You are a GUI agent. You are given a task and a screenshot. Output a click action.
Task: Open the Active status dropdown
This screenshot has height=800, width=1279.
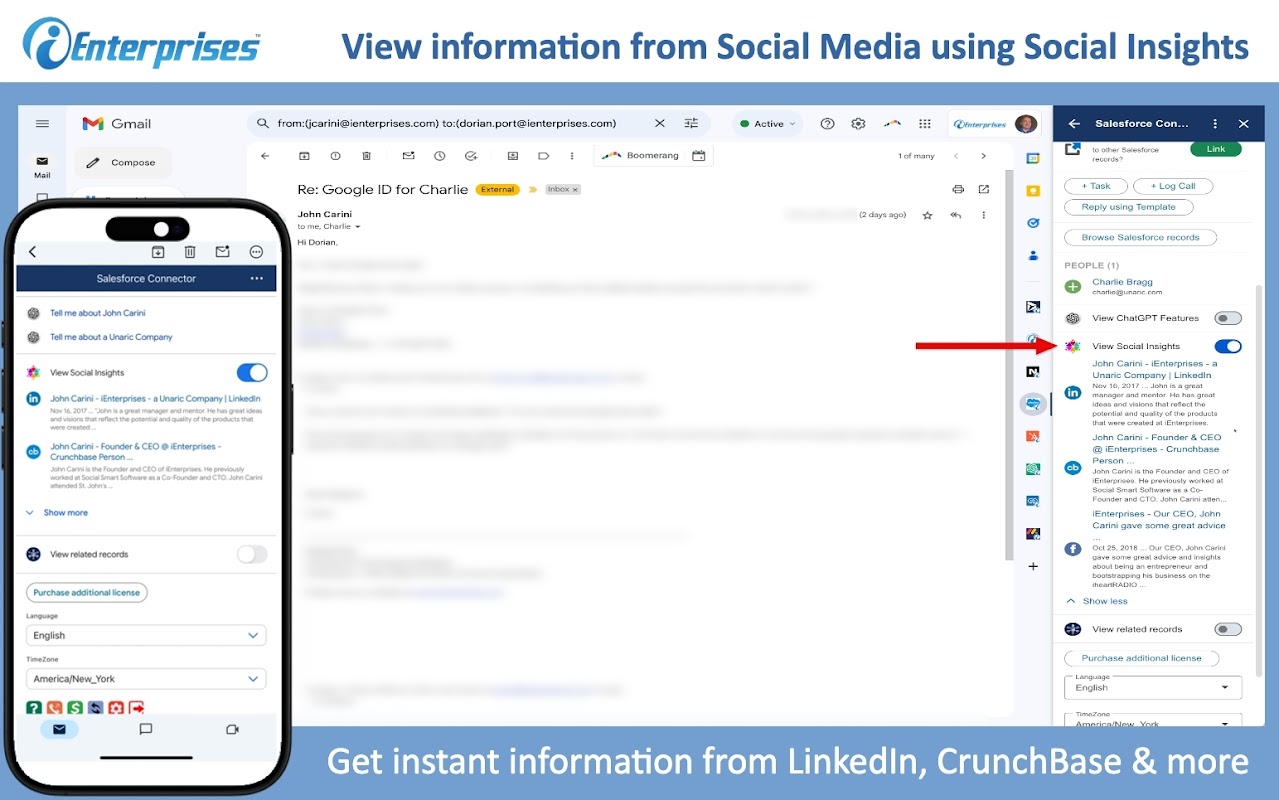(x=768, y=124)
